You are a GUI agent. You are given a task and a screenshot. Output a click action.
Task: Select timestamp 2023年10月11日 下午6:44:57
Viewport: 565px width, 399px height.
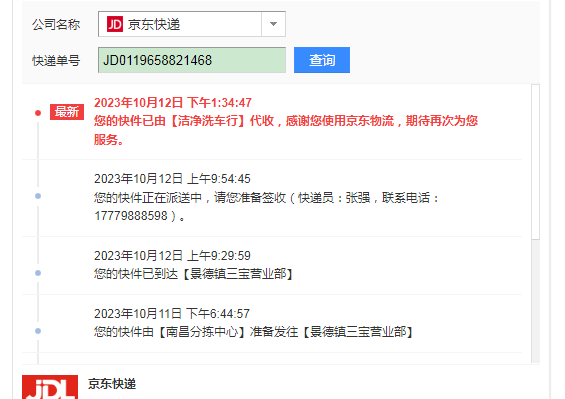[172, 314]
